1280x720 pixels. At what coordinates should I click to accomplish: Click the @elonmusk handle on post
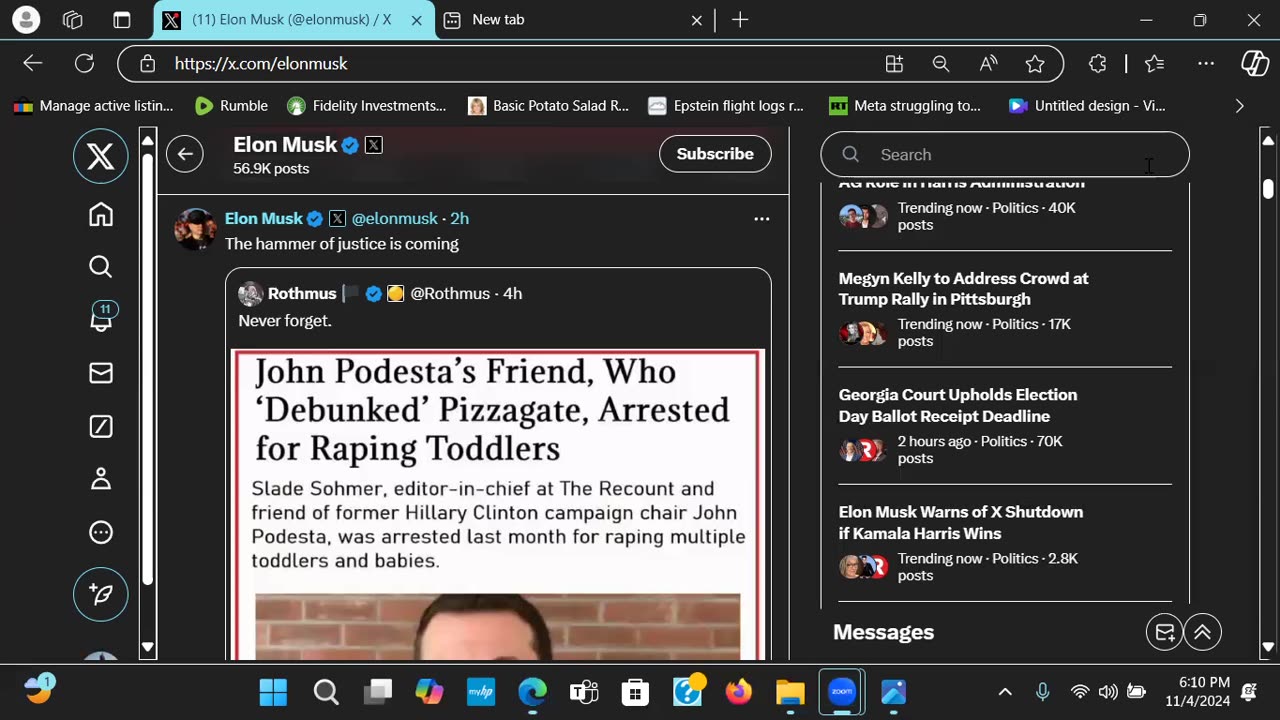[x=395, y=219]
